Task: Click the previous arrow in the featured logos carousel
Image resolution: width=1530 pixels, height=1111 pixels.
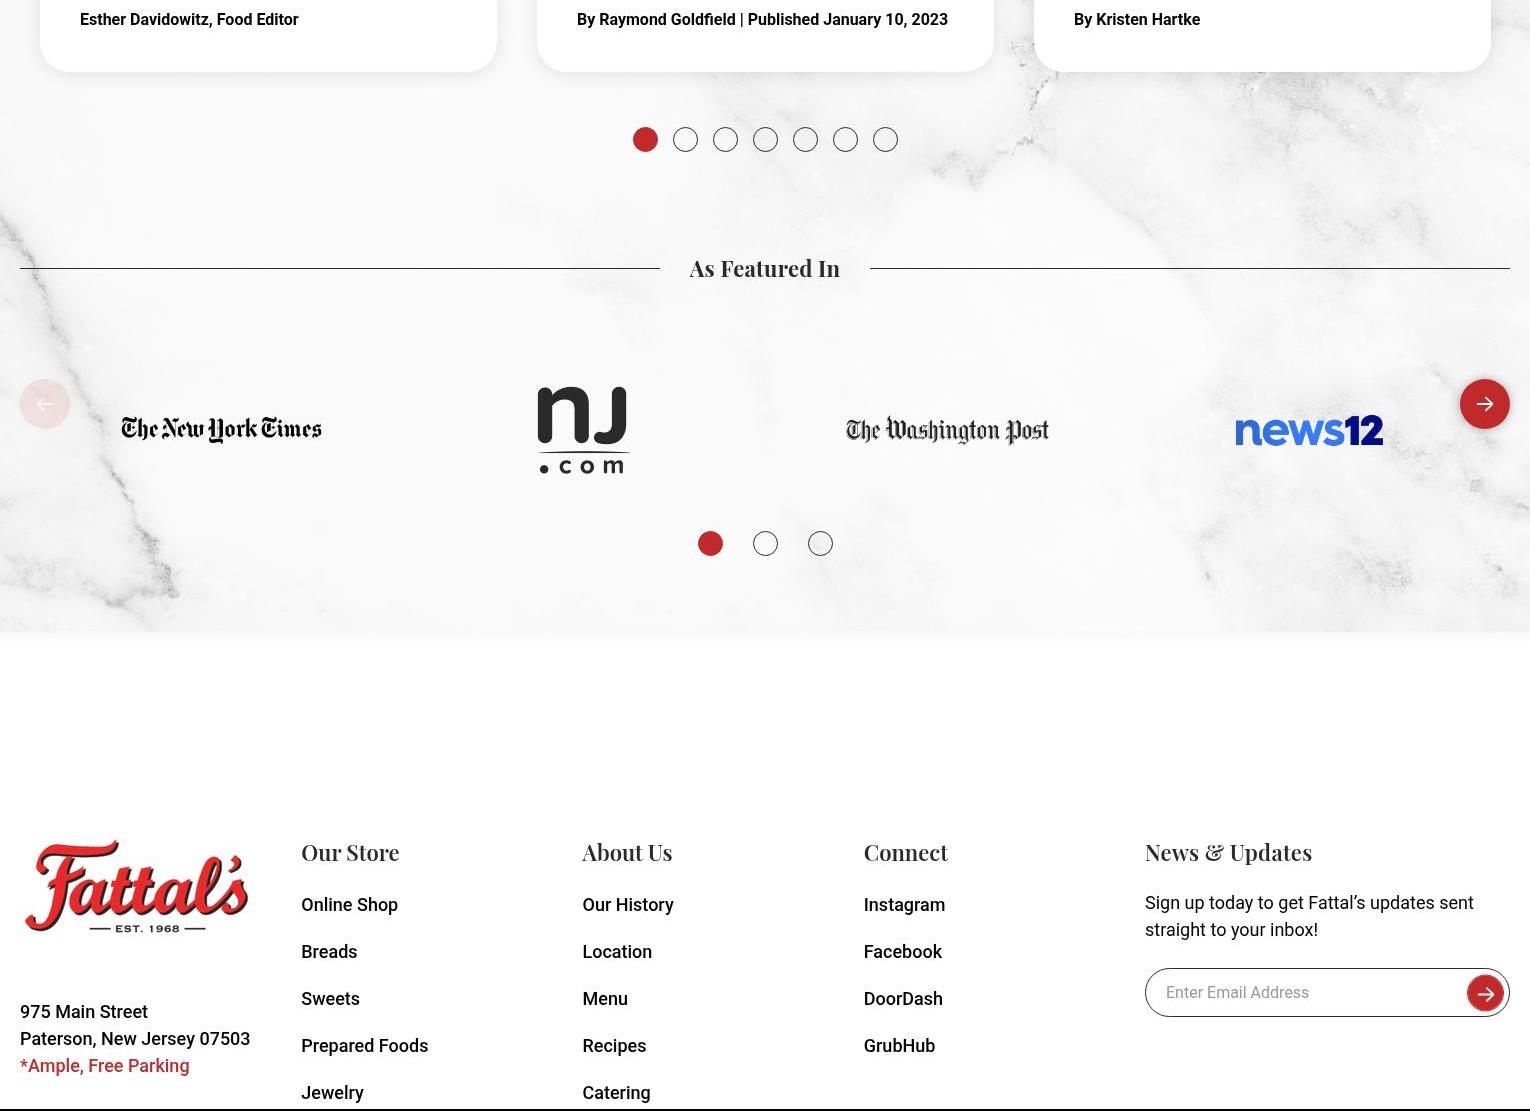Action: pyautogui.click(x=45, y=404)
